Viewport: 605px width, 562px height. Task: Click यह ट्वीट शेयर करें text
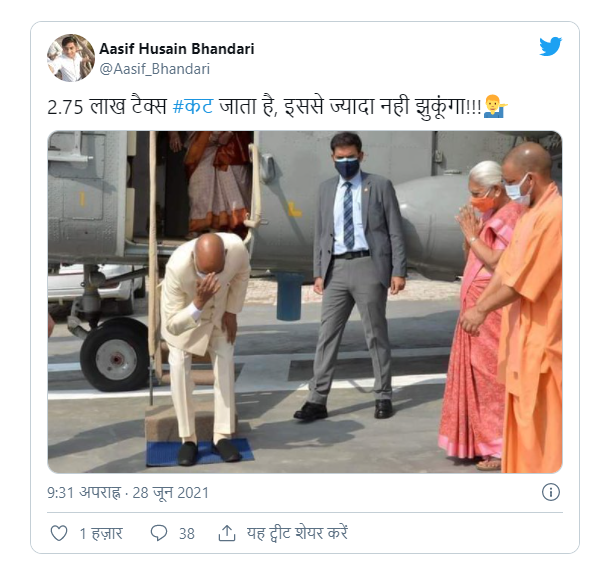[297, 533]
